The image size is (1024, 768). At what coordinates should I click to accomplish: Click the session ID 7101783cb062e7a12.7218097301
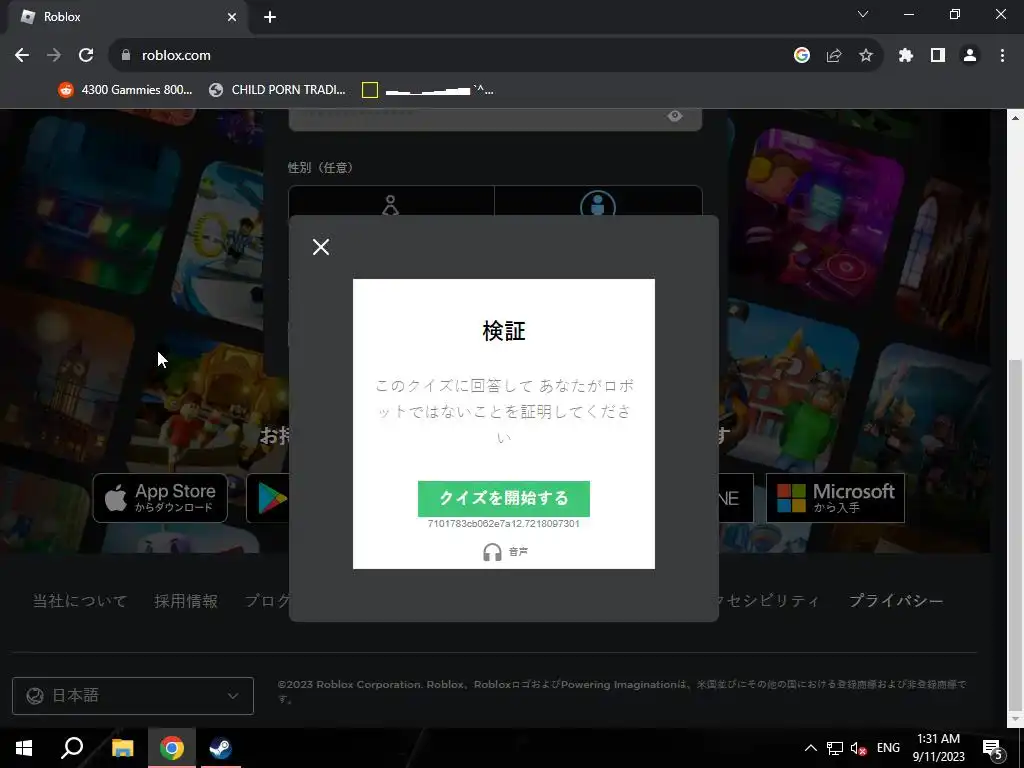point(504,524)
